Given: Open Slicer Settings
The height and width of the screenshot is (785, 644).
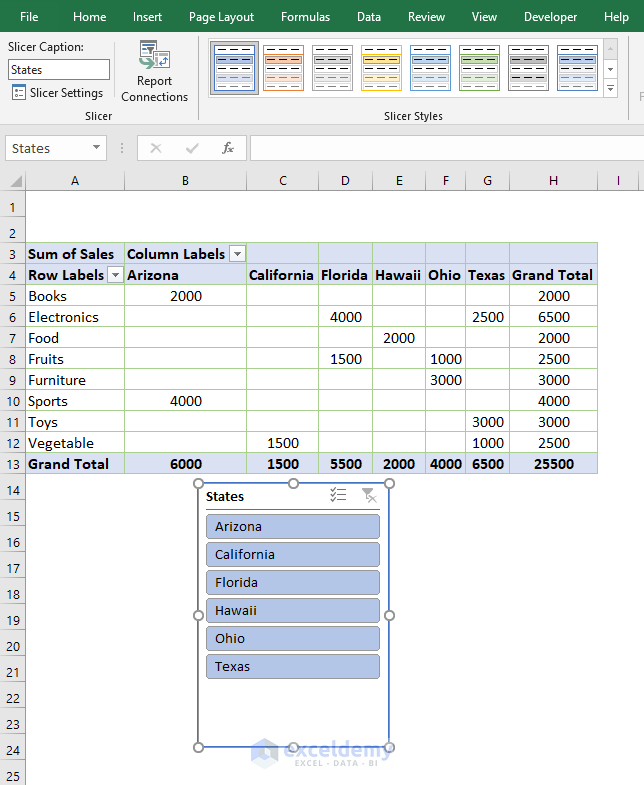Looking at the screenshot, I should pos(58,93).
